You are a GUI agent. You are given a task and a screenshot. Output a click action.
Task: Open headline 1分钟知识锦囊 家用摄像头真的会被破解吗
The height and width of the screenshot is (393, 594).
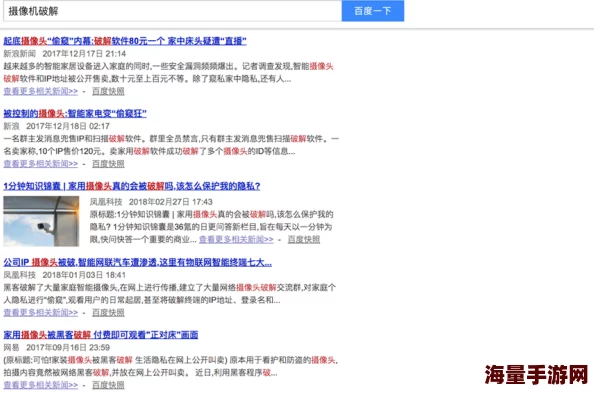(x=132, y=186)
